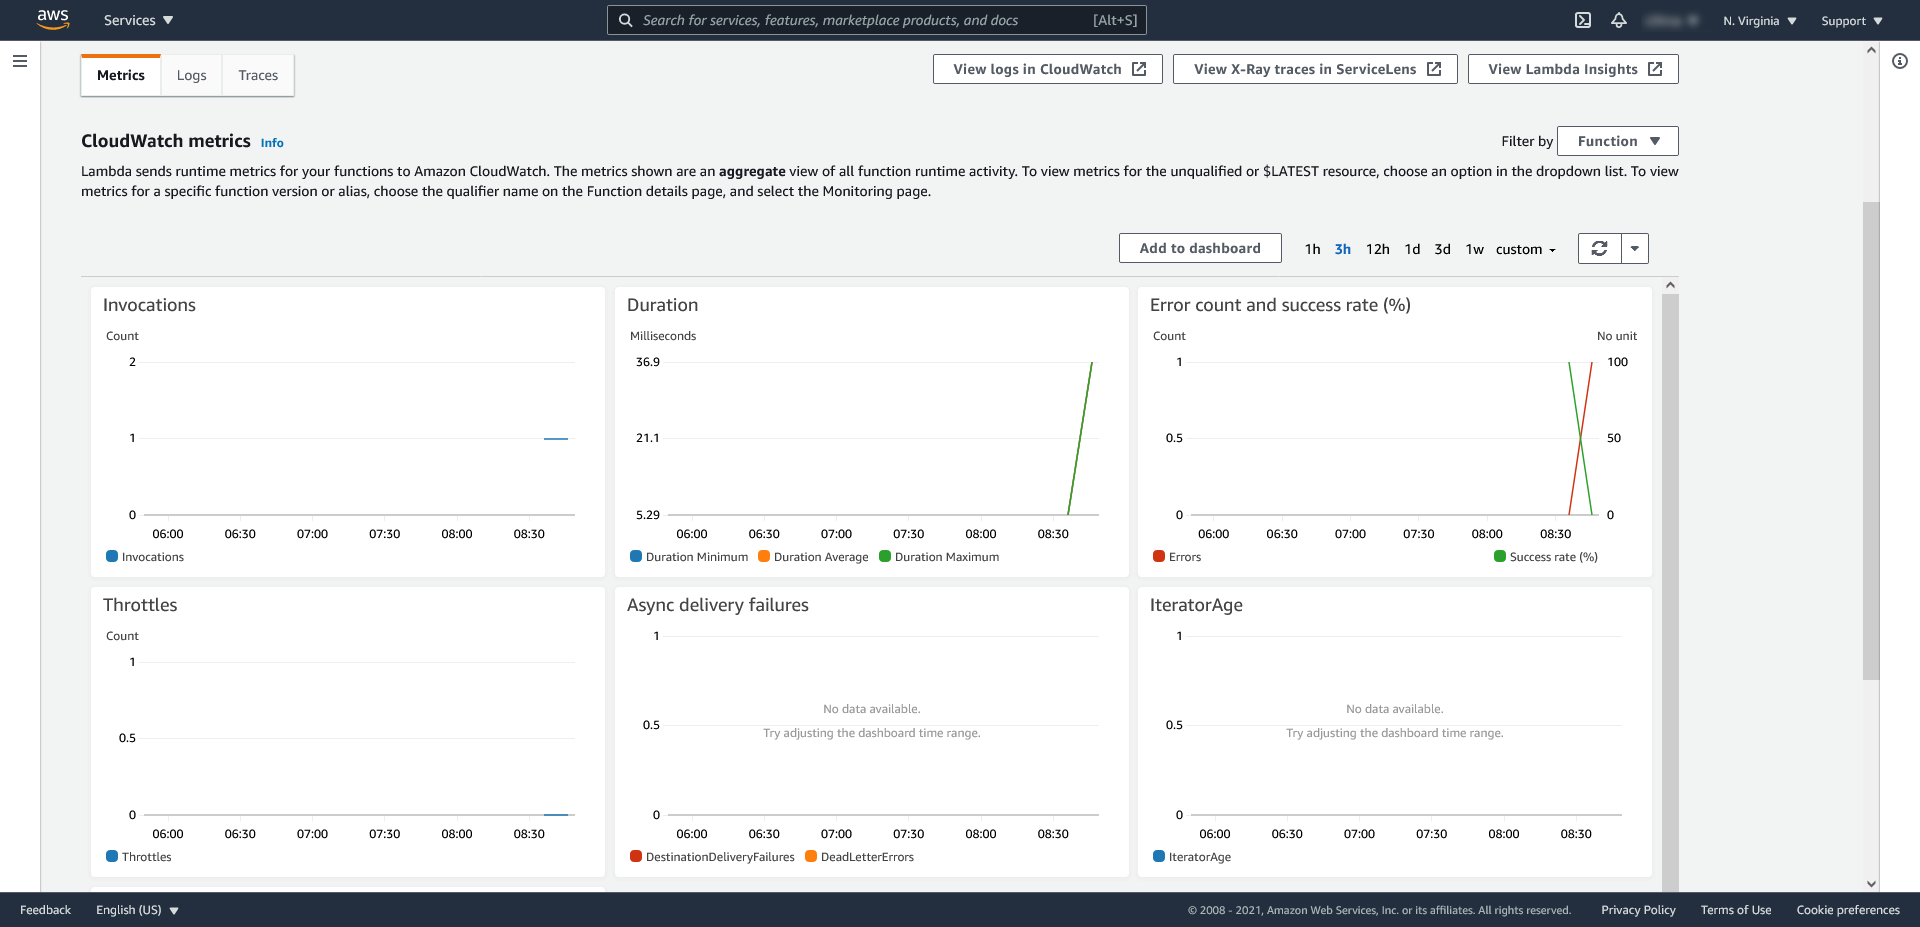This screenshot has height=927, width=1920.
Task: Refresh the metrics dashboard
Action: tap(1599, 248)
